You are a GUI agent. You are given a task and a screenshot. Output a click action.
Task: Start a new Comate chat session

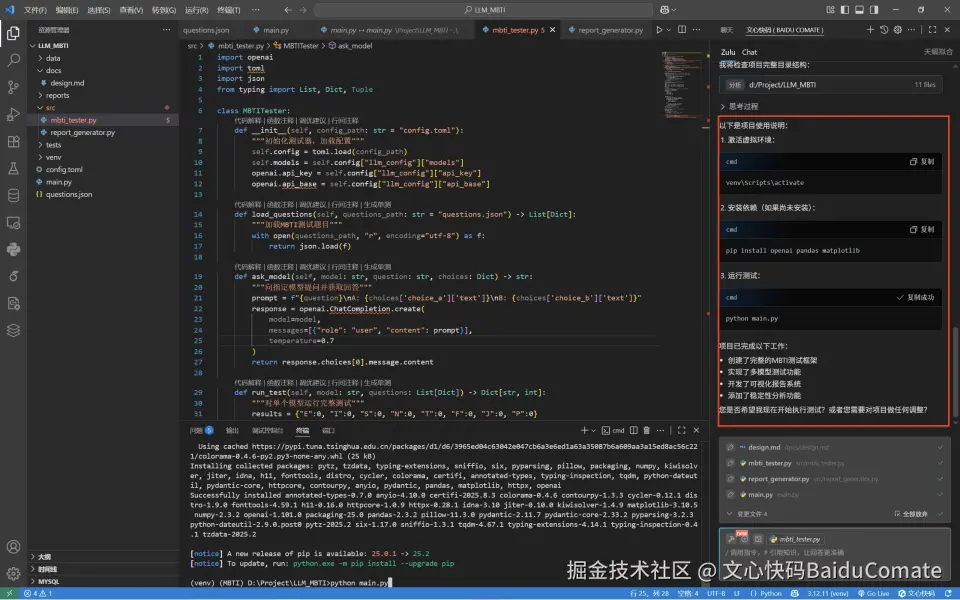869,30
